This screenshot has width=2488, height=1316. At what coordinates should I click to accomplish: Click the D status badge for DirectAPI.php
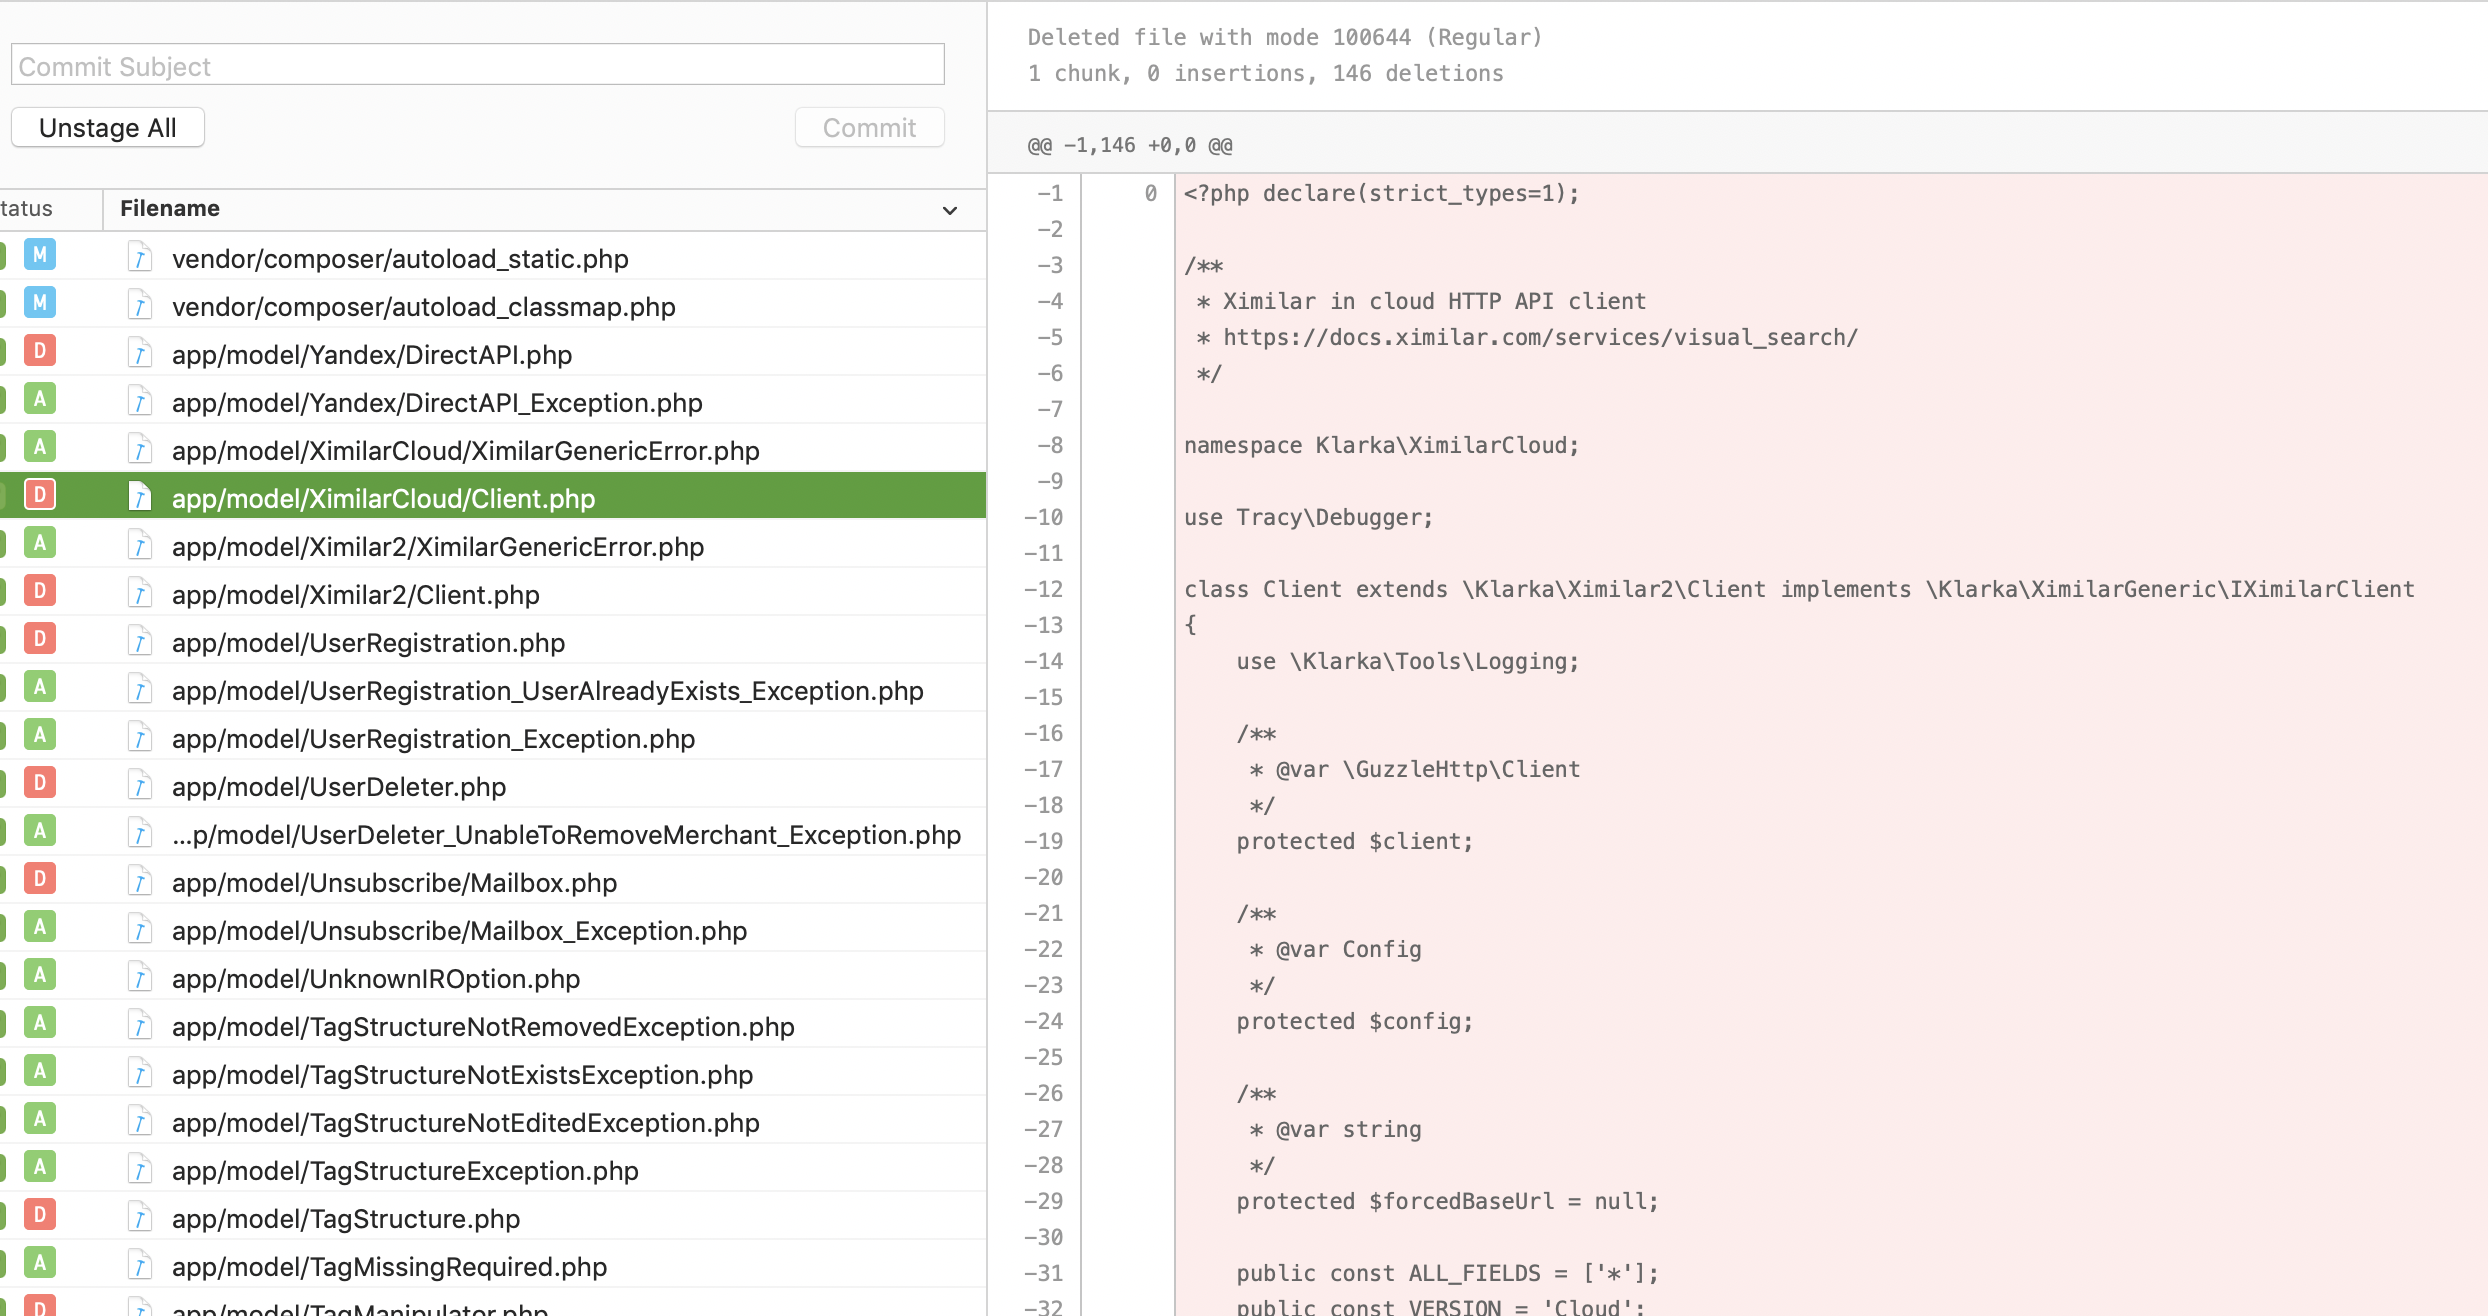coord(39,351)
